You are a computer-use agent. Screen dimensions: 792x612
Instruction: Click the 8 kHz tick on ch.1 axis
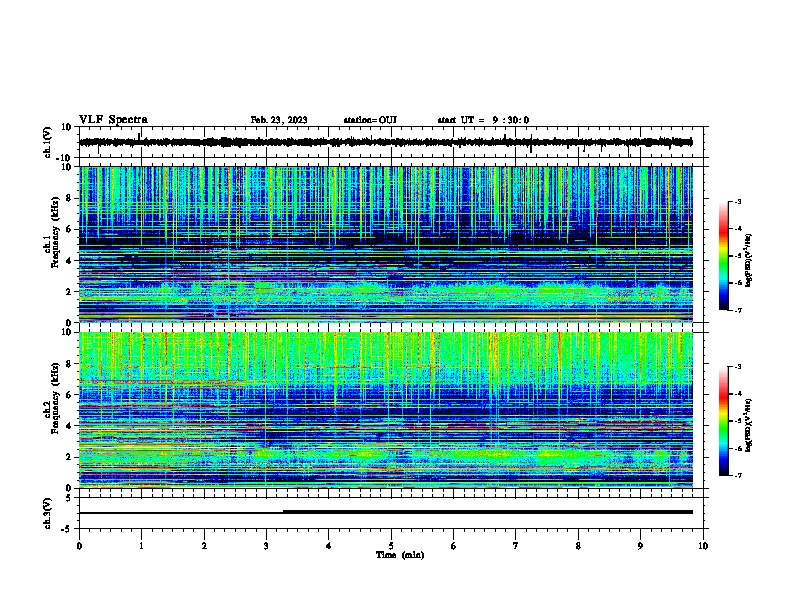pyautogui.click(x=69, y=198)
